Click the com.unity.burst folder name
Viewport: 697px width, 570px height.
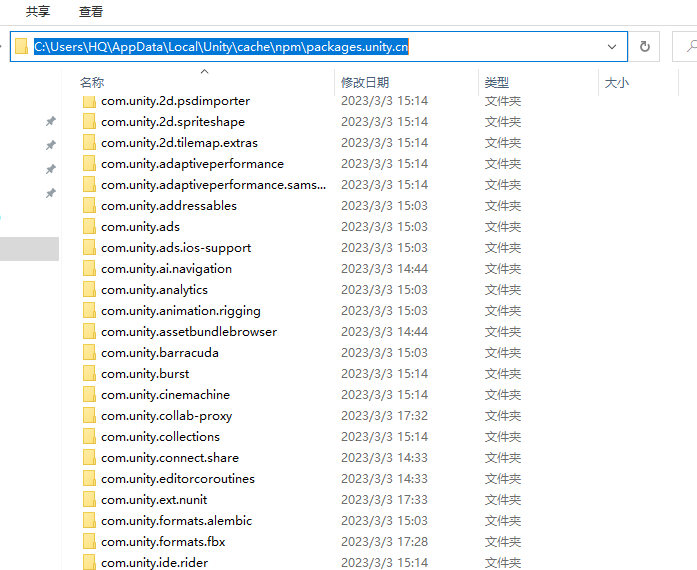(x=145, y=374)
